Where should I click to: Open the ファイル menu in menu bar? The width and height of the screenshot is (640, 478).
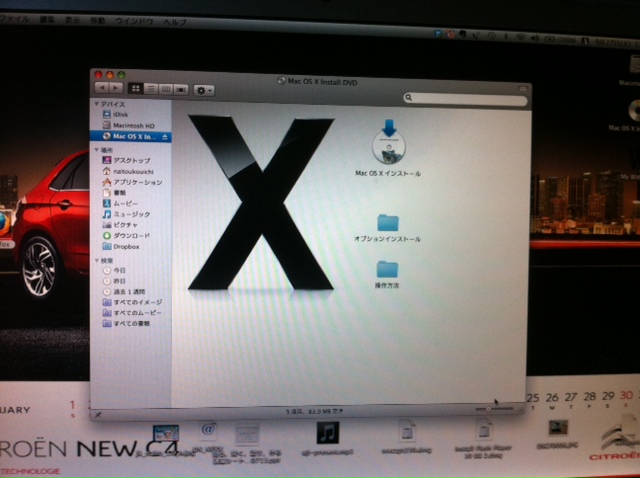click(x=17, y=18)
